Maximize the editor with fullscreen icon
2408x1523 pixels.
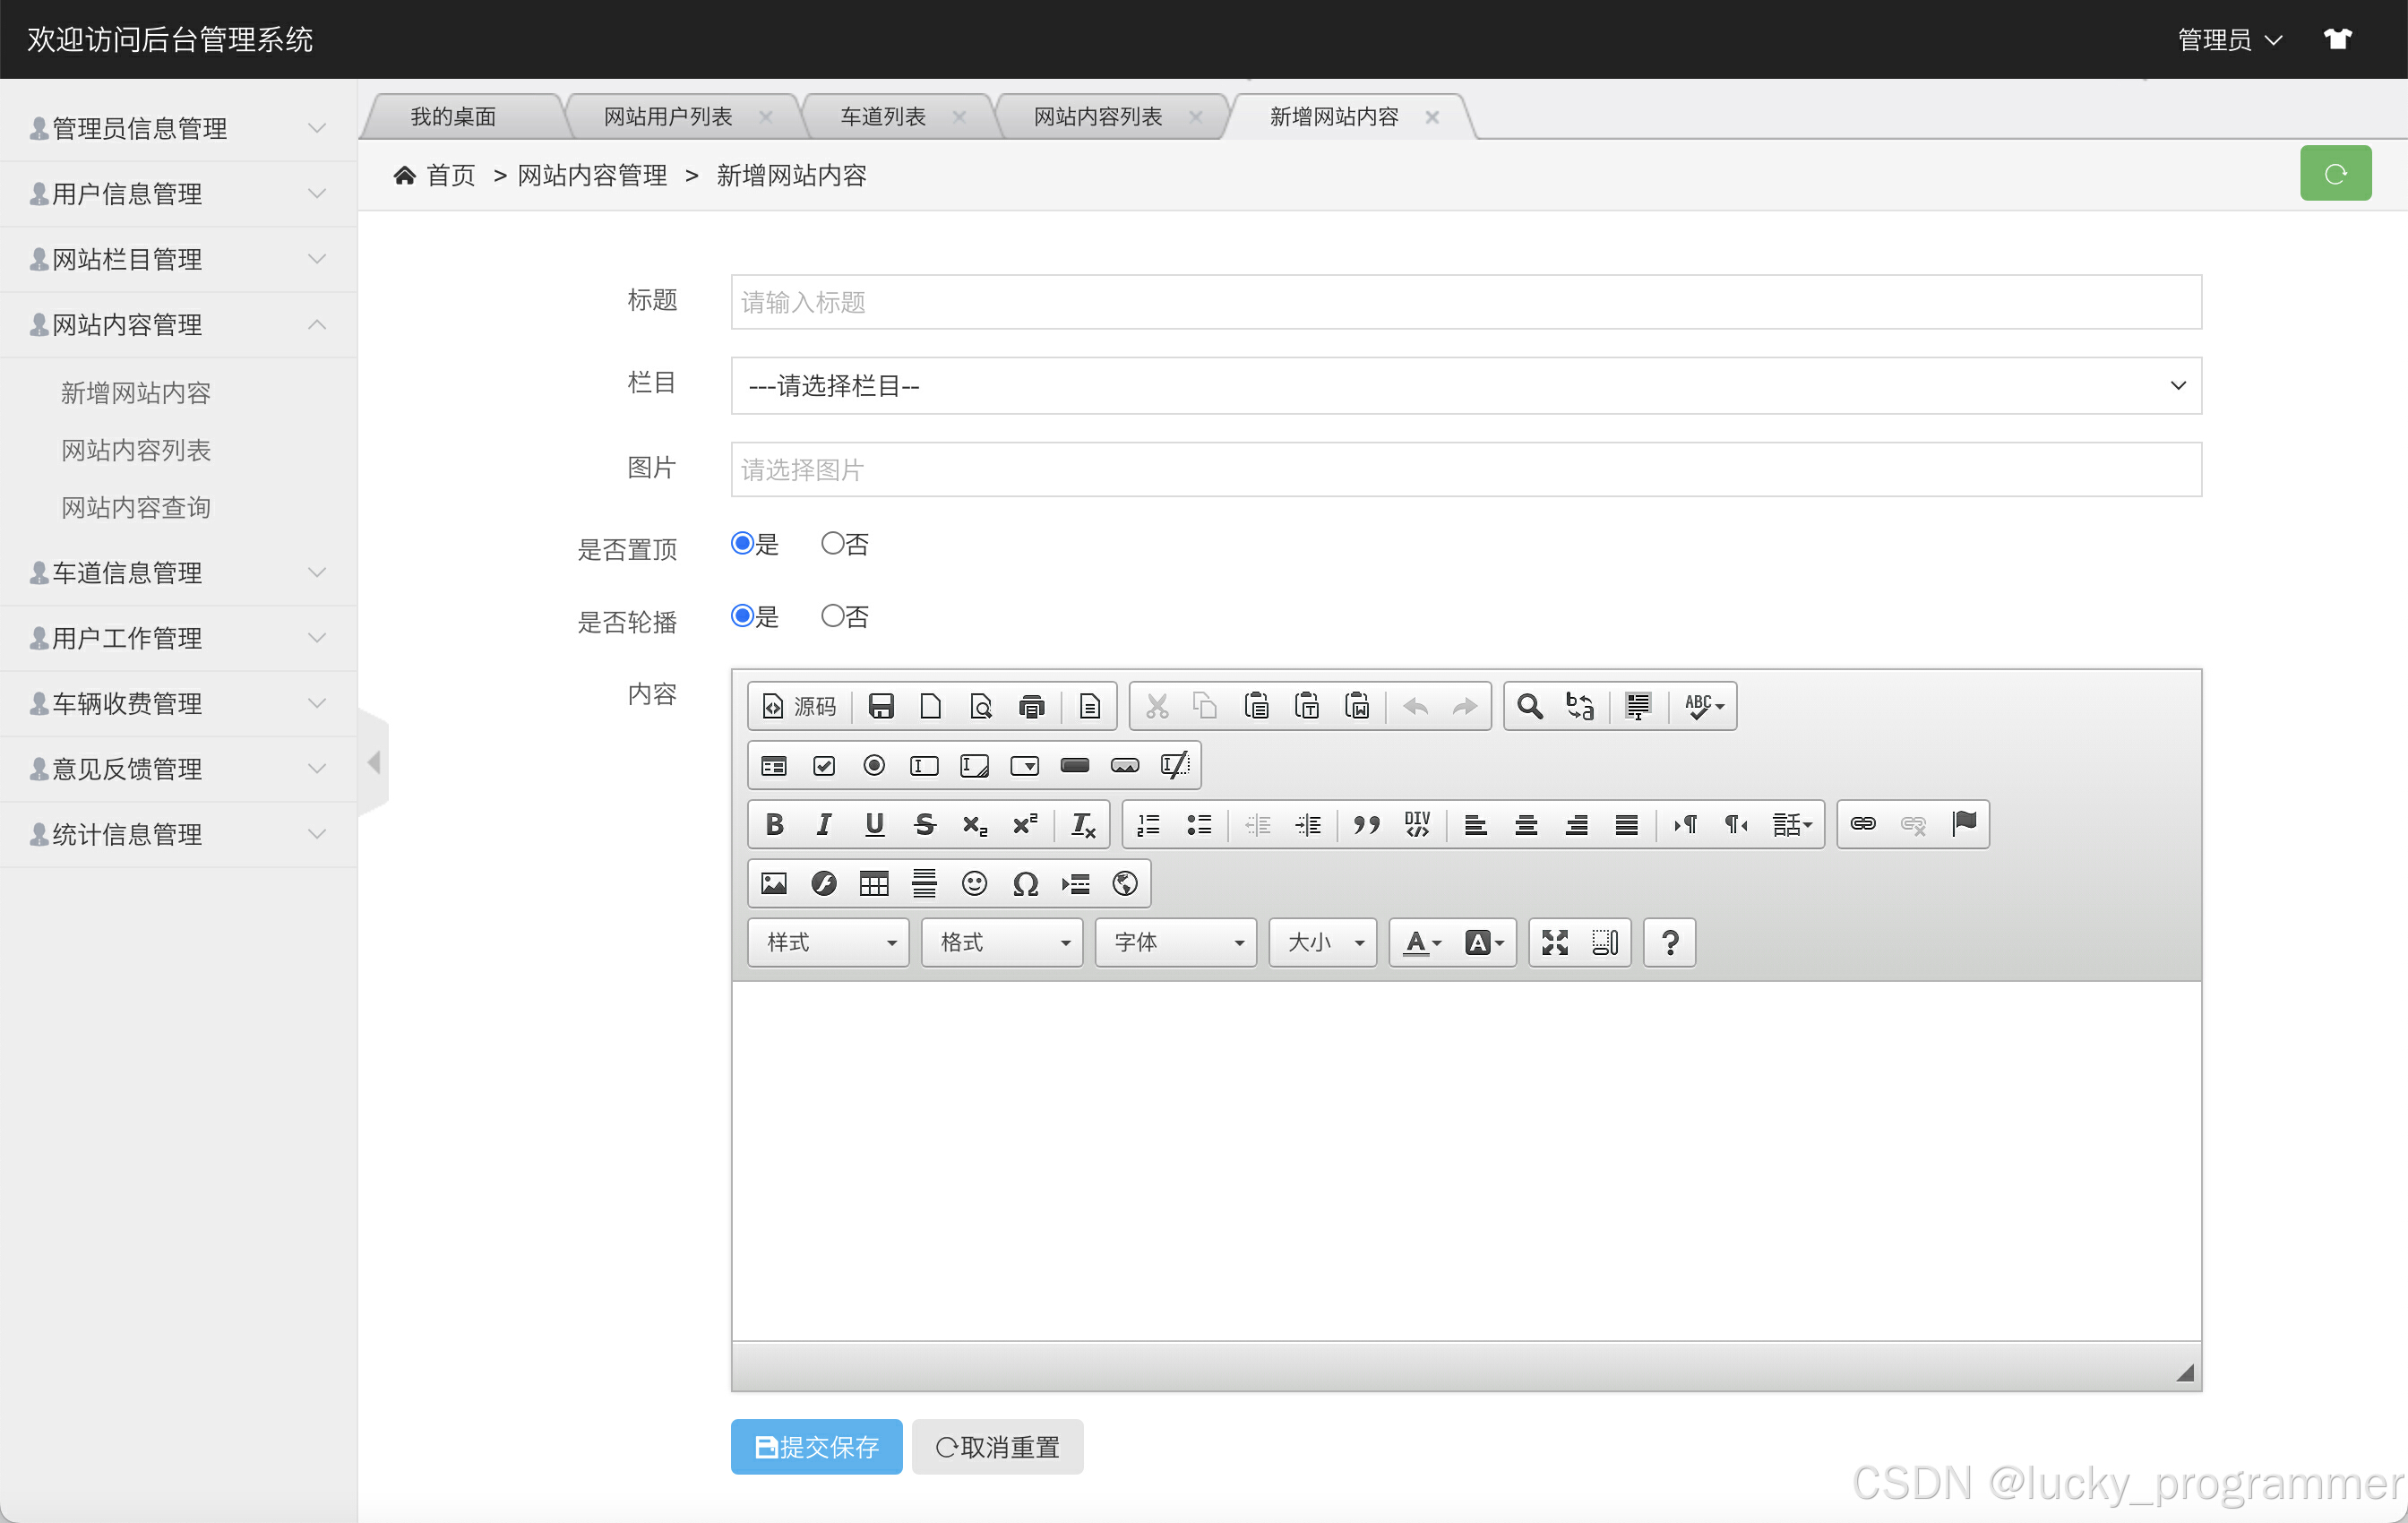pyautogui.click(x=1554, y=942)
